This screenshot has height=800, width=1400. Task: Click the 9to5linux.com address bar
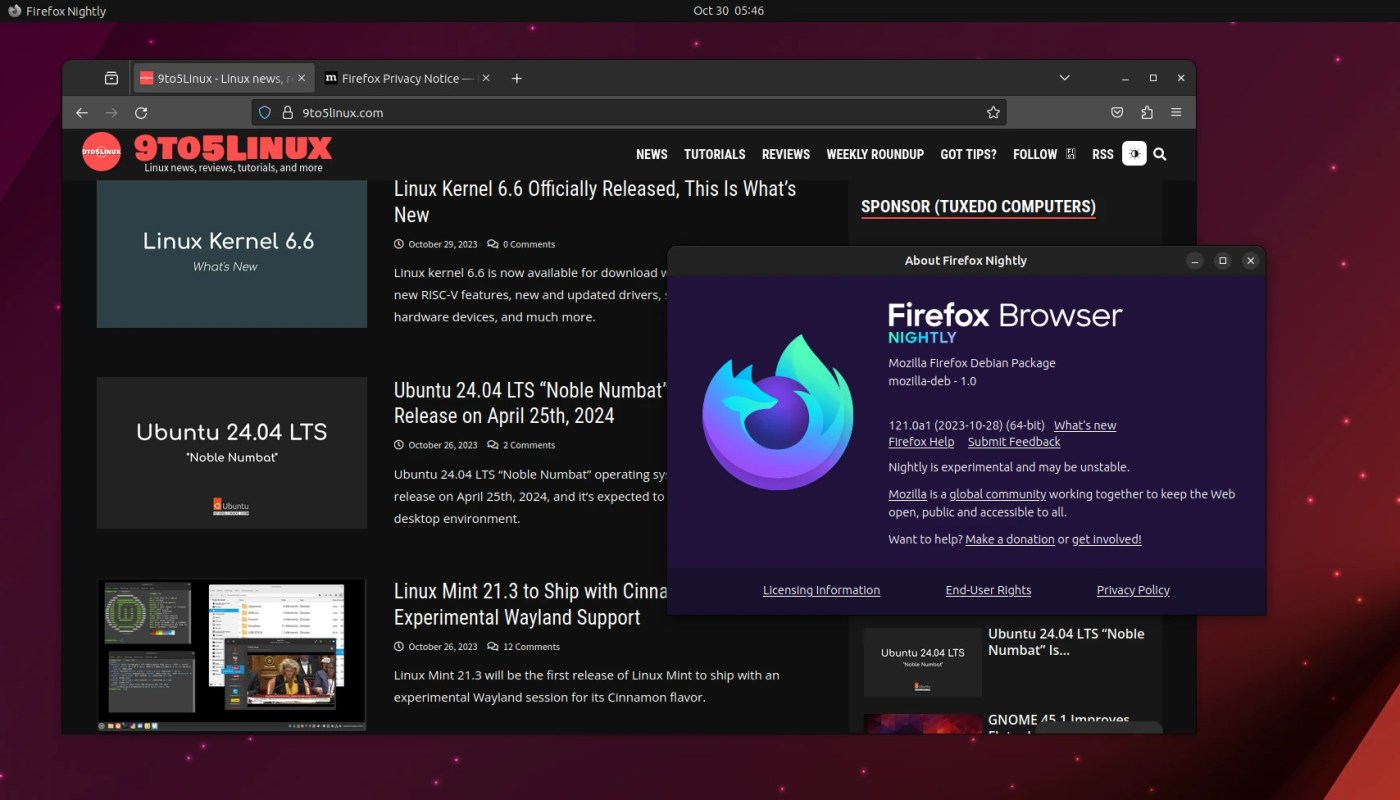pos(629,113)
